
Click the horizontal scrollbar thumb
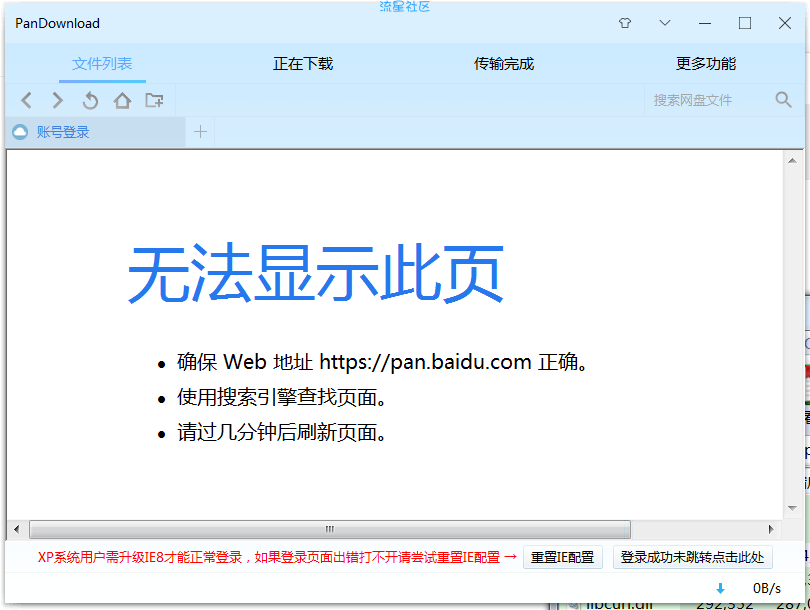coord(330,529)
